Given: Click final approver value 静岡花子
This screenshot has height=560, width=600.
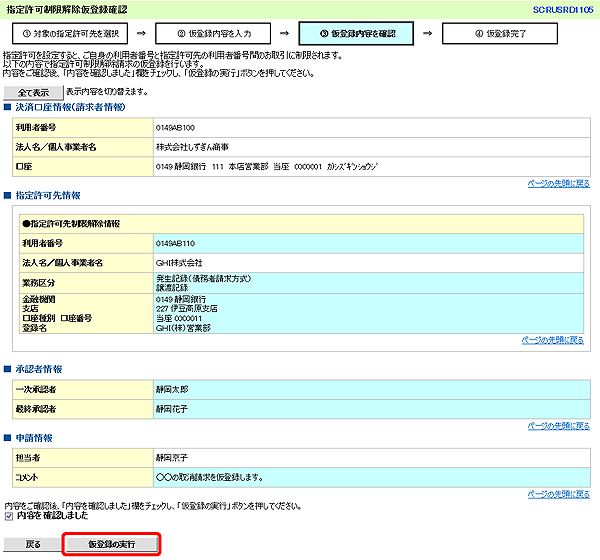Looking at the screenshot, I should [x=172, y=409].
